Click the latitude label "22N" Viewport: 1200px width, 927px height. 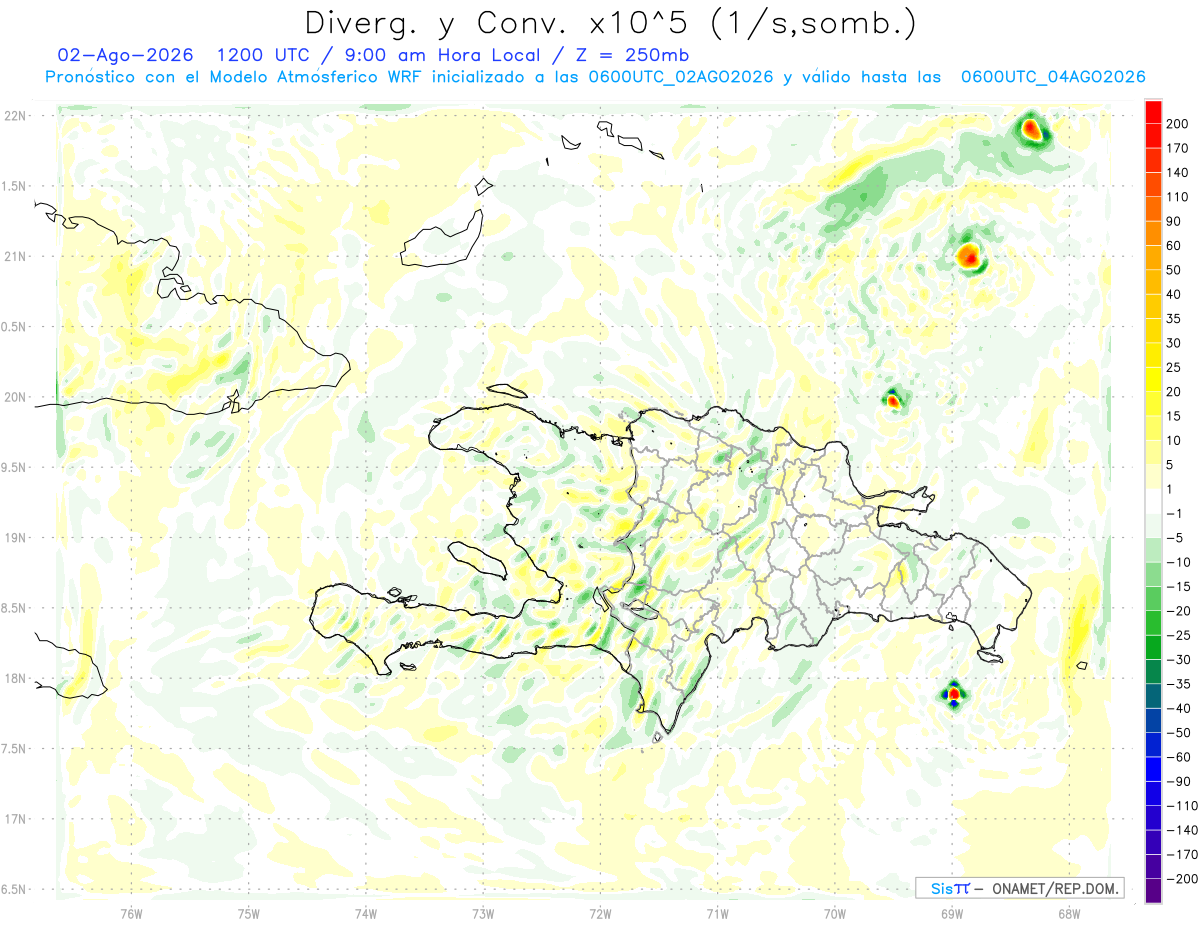click(15, 116)
